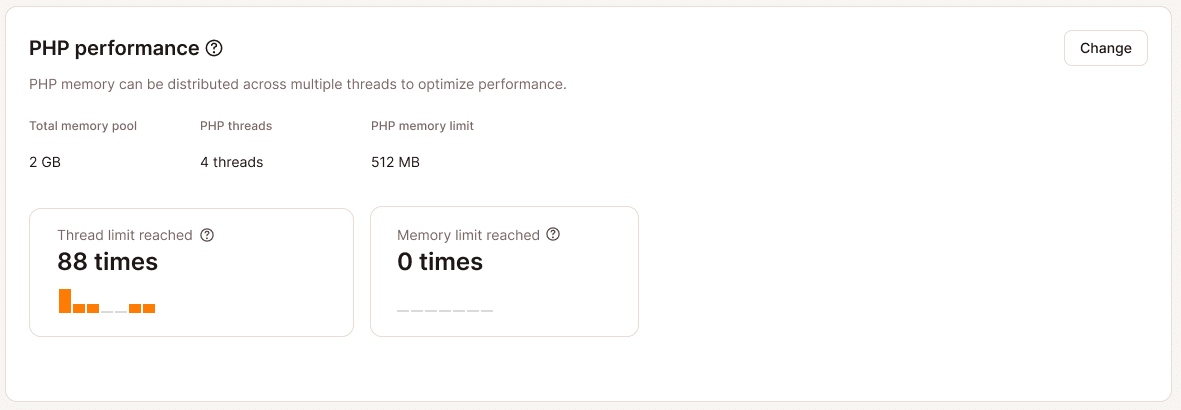Click the 0 times count
The image size is (1181, 410).
tap(440, 262)
